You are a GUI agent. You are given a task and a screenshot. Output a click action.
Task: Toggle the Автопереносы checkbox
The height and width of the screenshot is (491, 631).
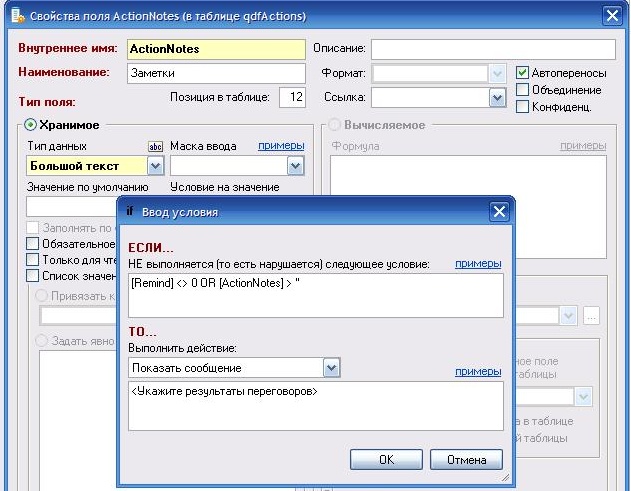click(522, 73)
